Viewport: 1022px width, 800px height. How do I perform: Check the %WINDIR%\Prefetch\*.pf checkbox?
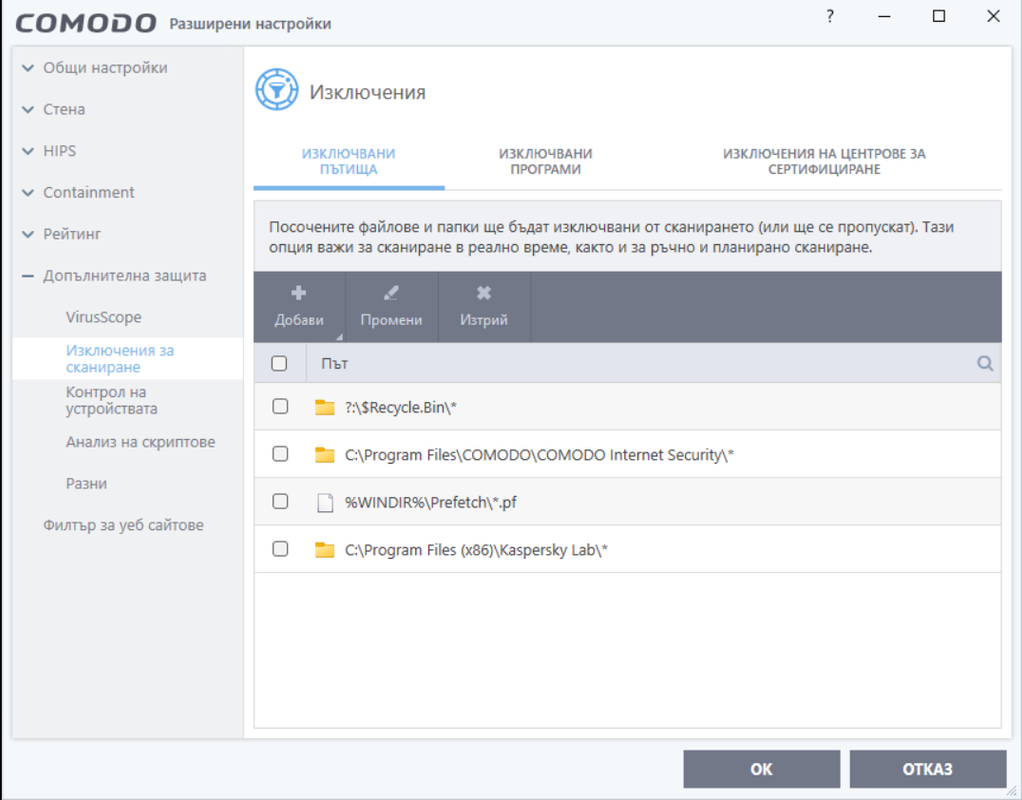(280, 501)
